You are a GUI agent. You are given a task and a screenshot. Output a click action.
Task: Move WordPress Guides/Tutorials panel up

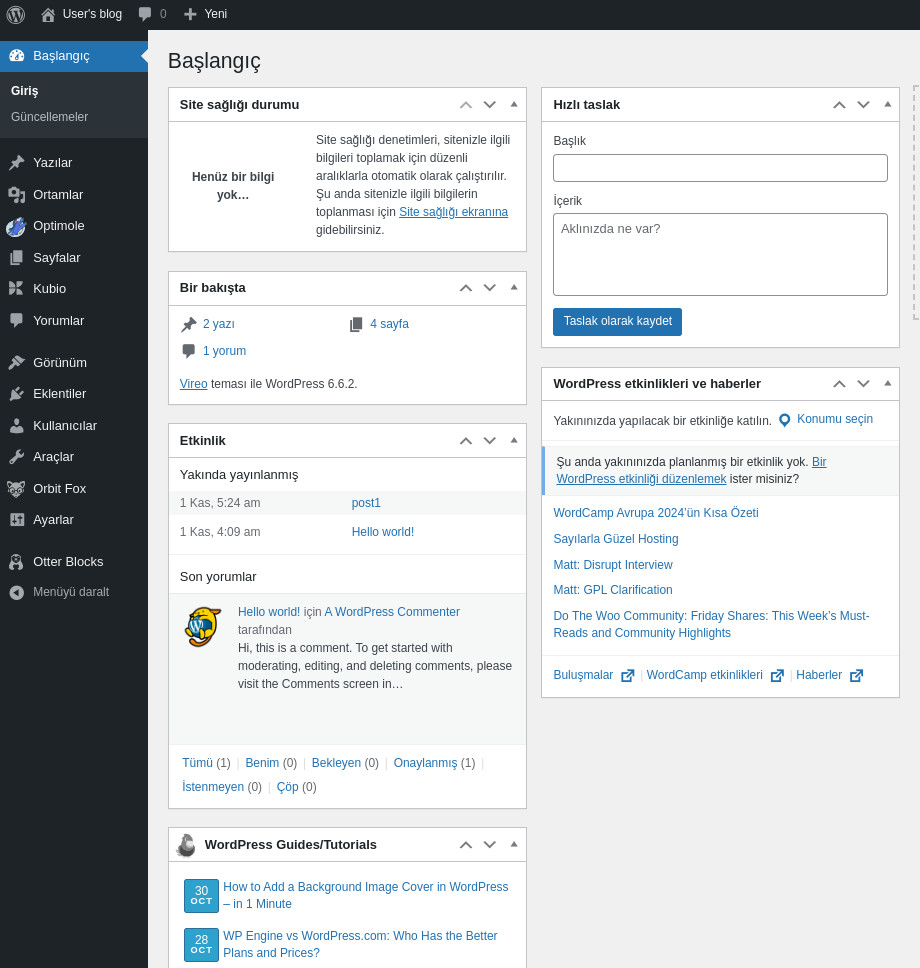tap(465, 844)
